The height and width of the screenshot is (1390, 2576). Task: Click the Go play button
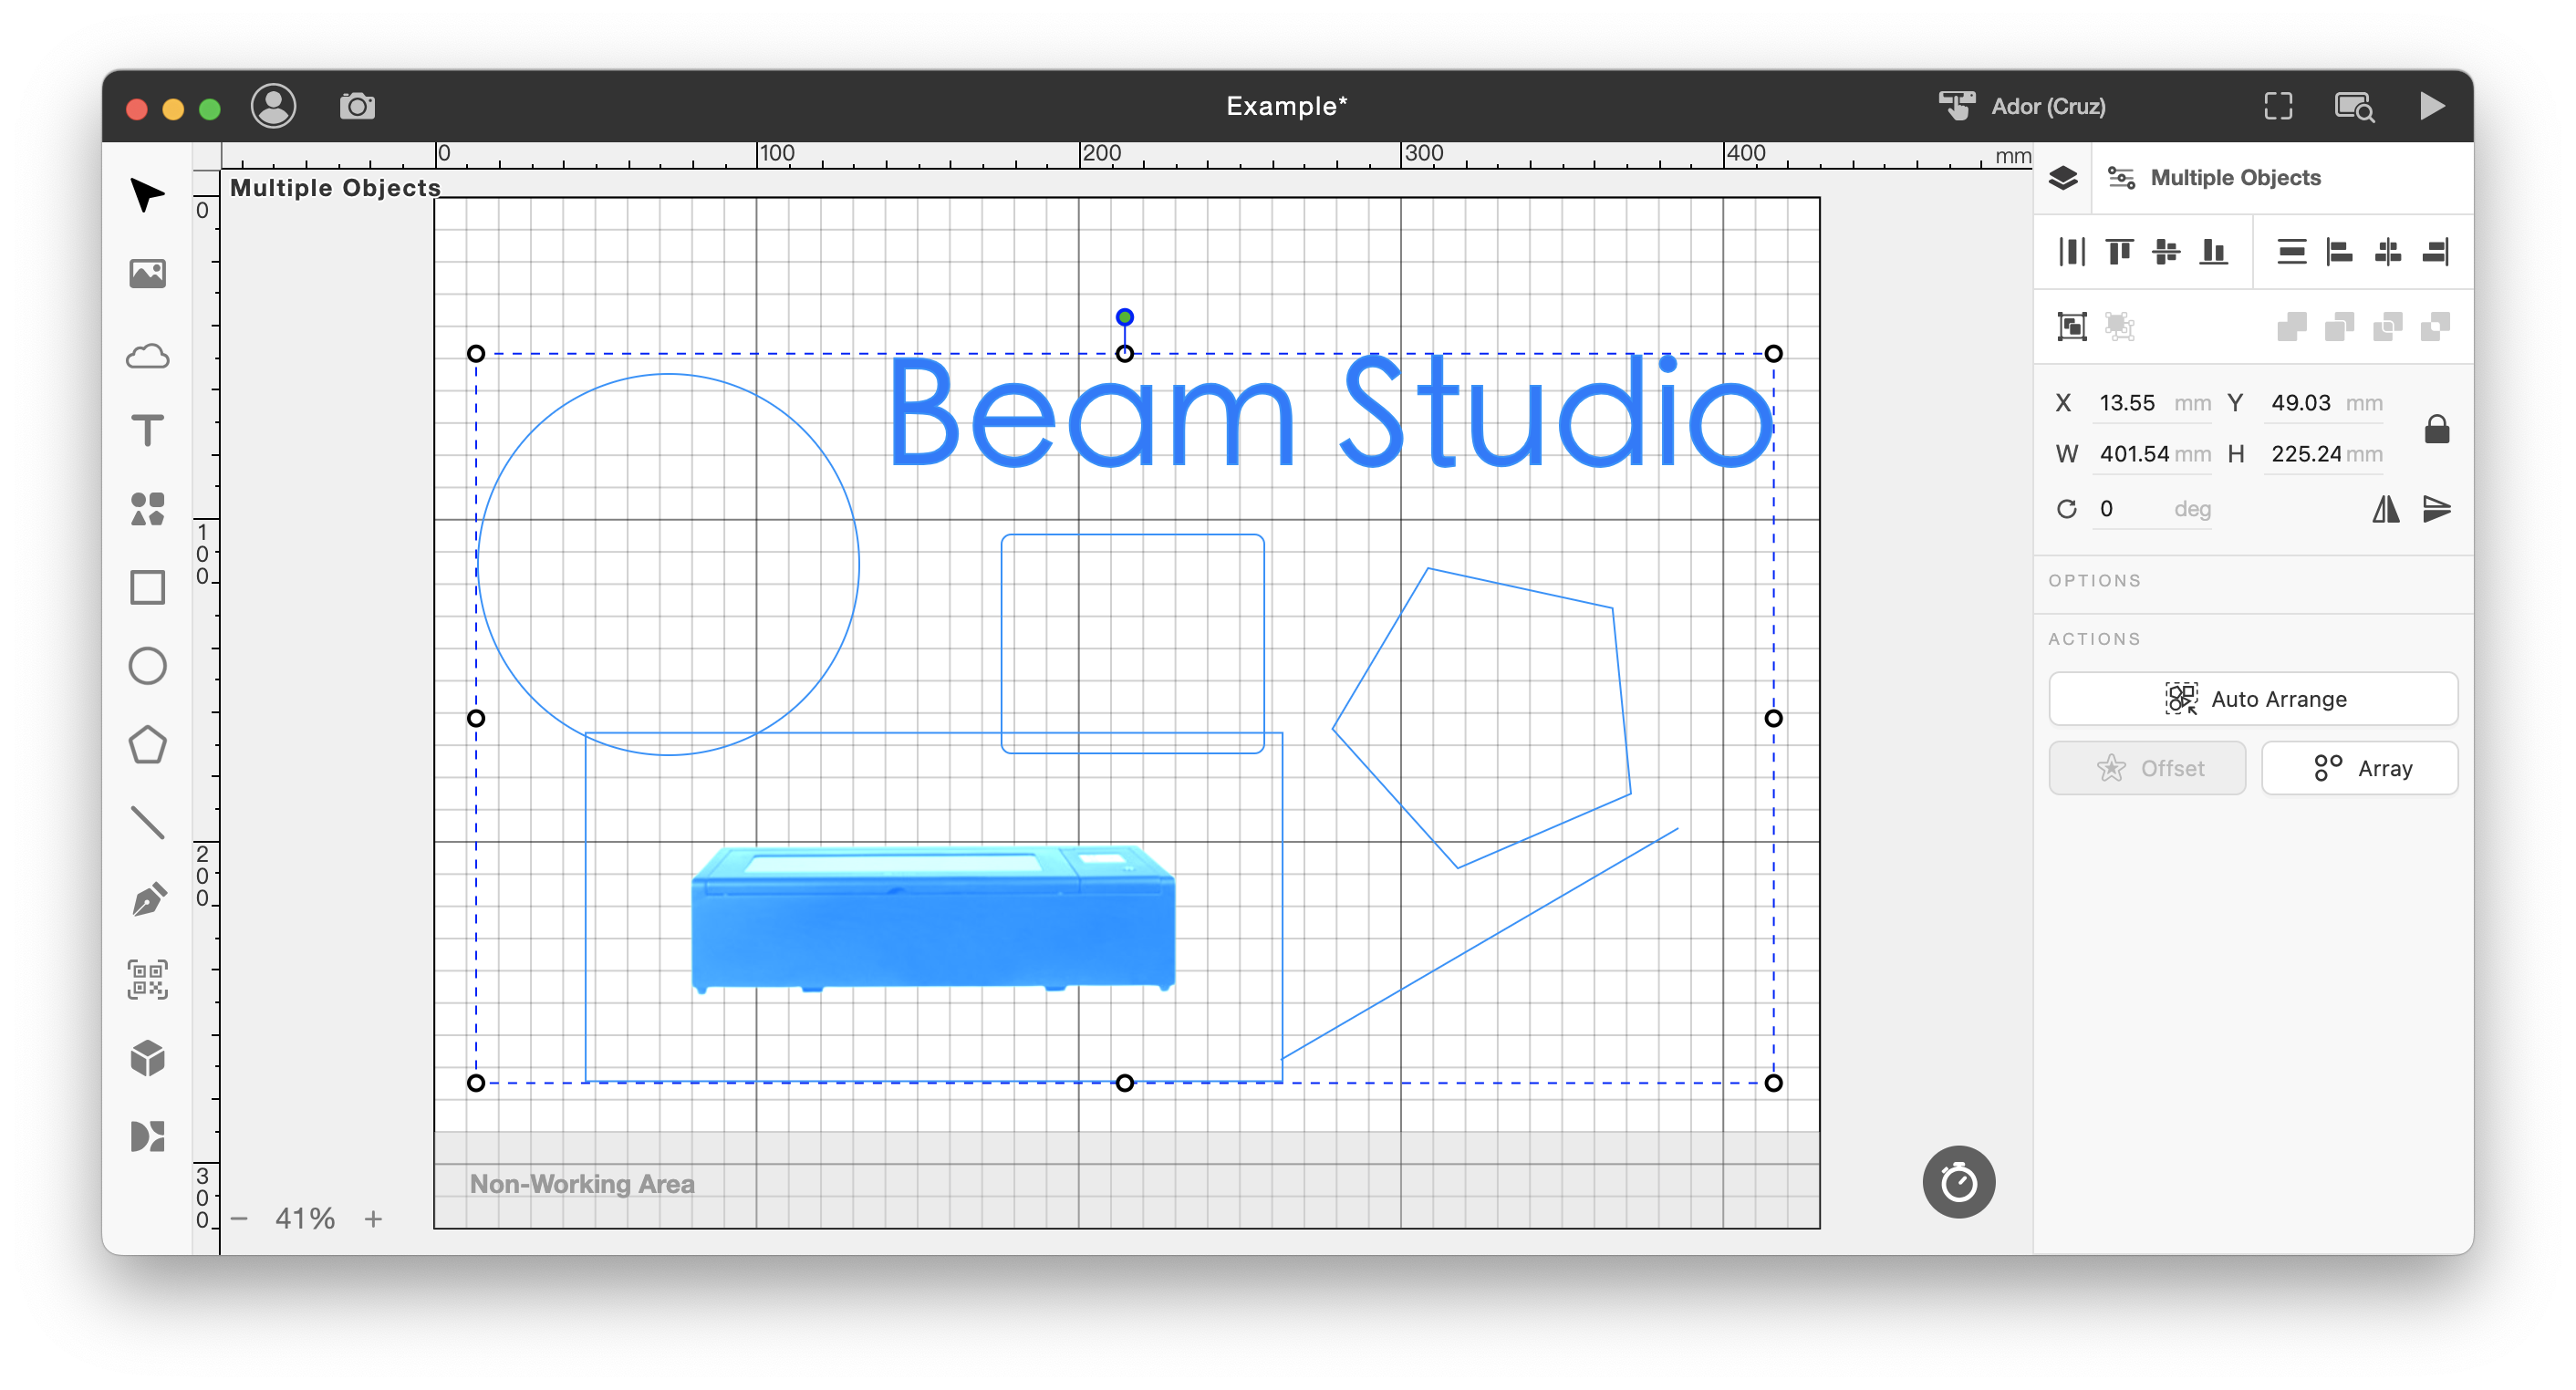click(2432, 105)
